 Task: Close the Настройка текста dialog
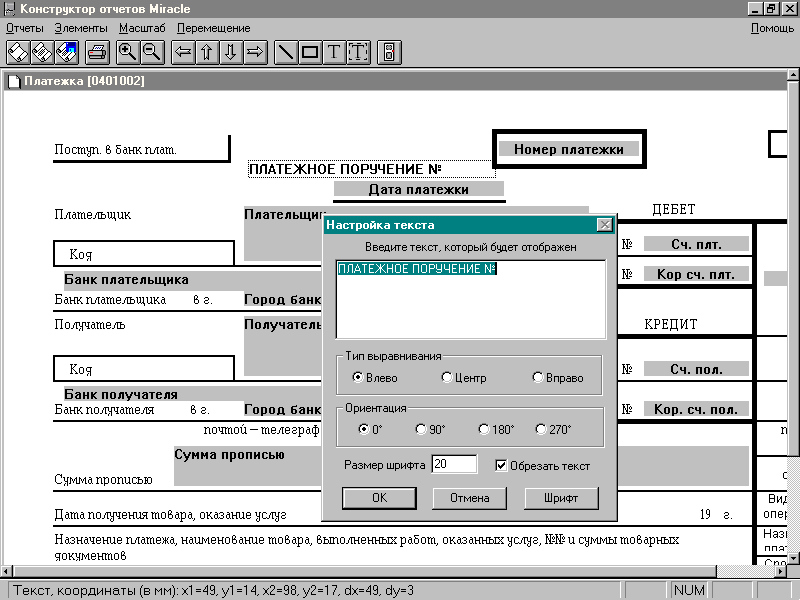coord(604,225)
